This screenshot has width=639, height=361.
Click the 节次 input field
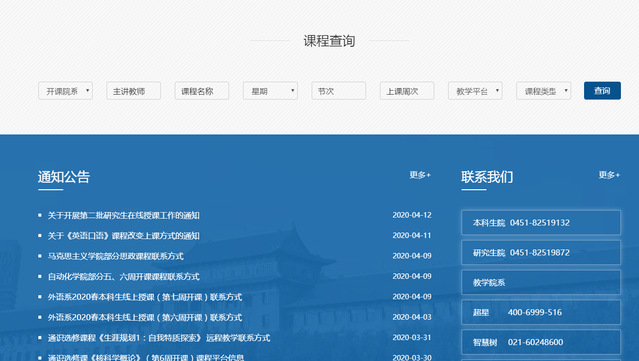tap(339, 91)
